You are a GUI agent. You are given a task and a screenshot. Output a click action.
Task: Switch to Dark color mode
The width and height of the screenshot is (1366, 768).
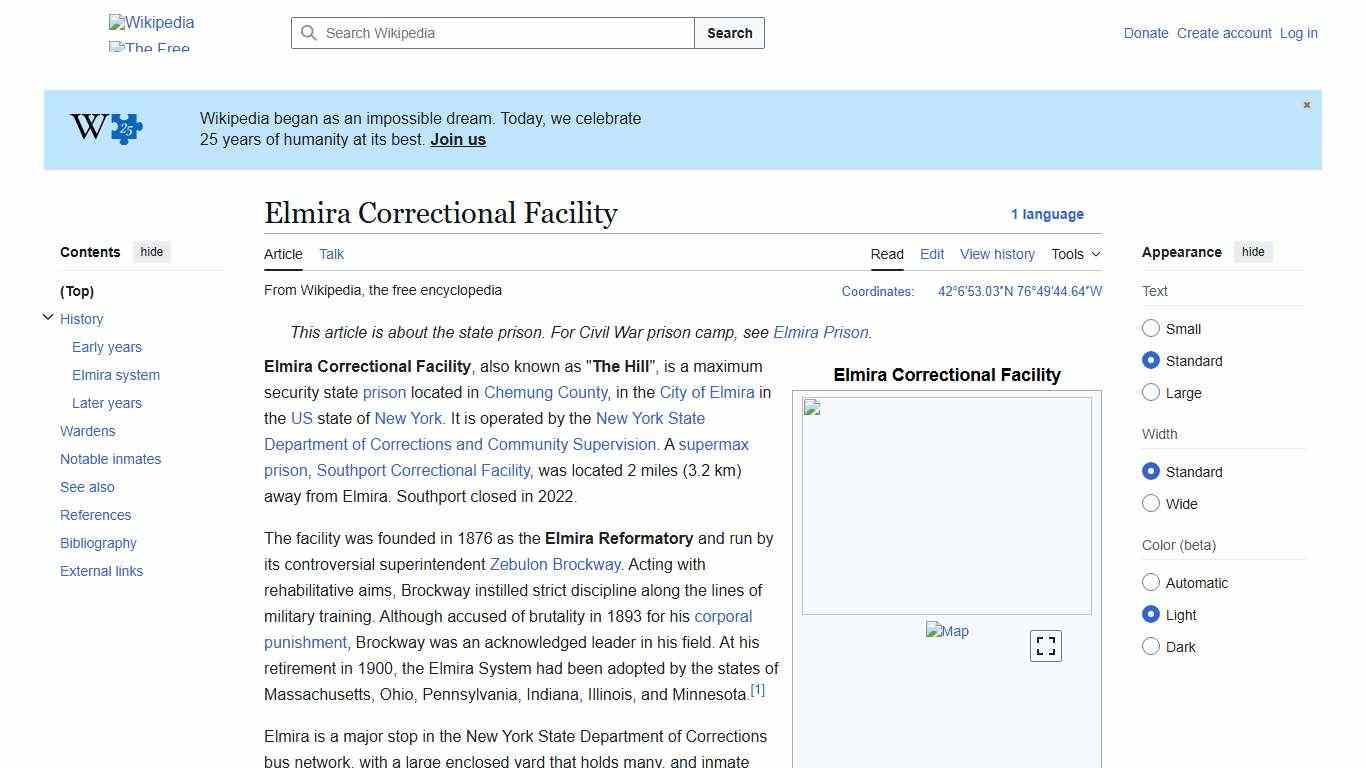1151,647
